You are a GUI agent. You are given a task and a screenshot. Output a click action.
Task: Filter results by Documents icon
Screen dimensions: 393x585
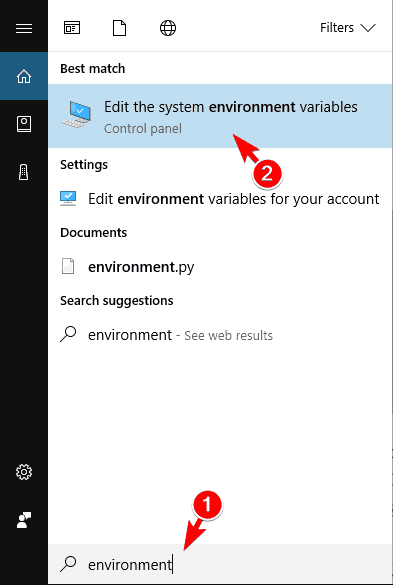119,28
